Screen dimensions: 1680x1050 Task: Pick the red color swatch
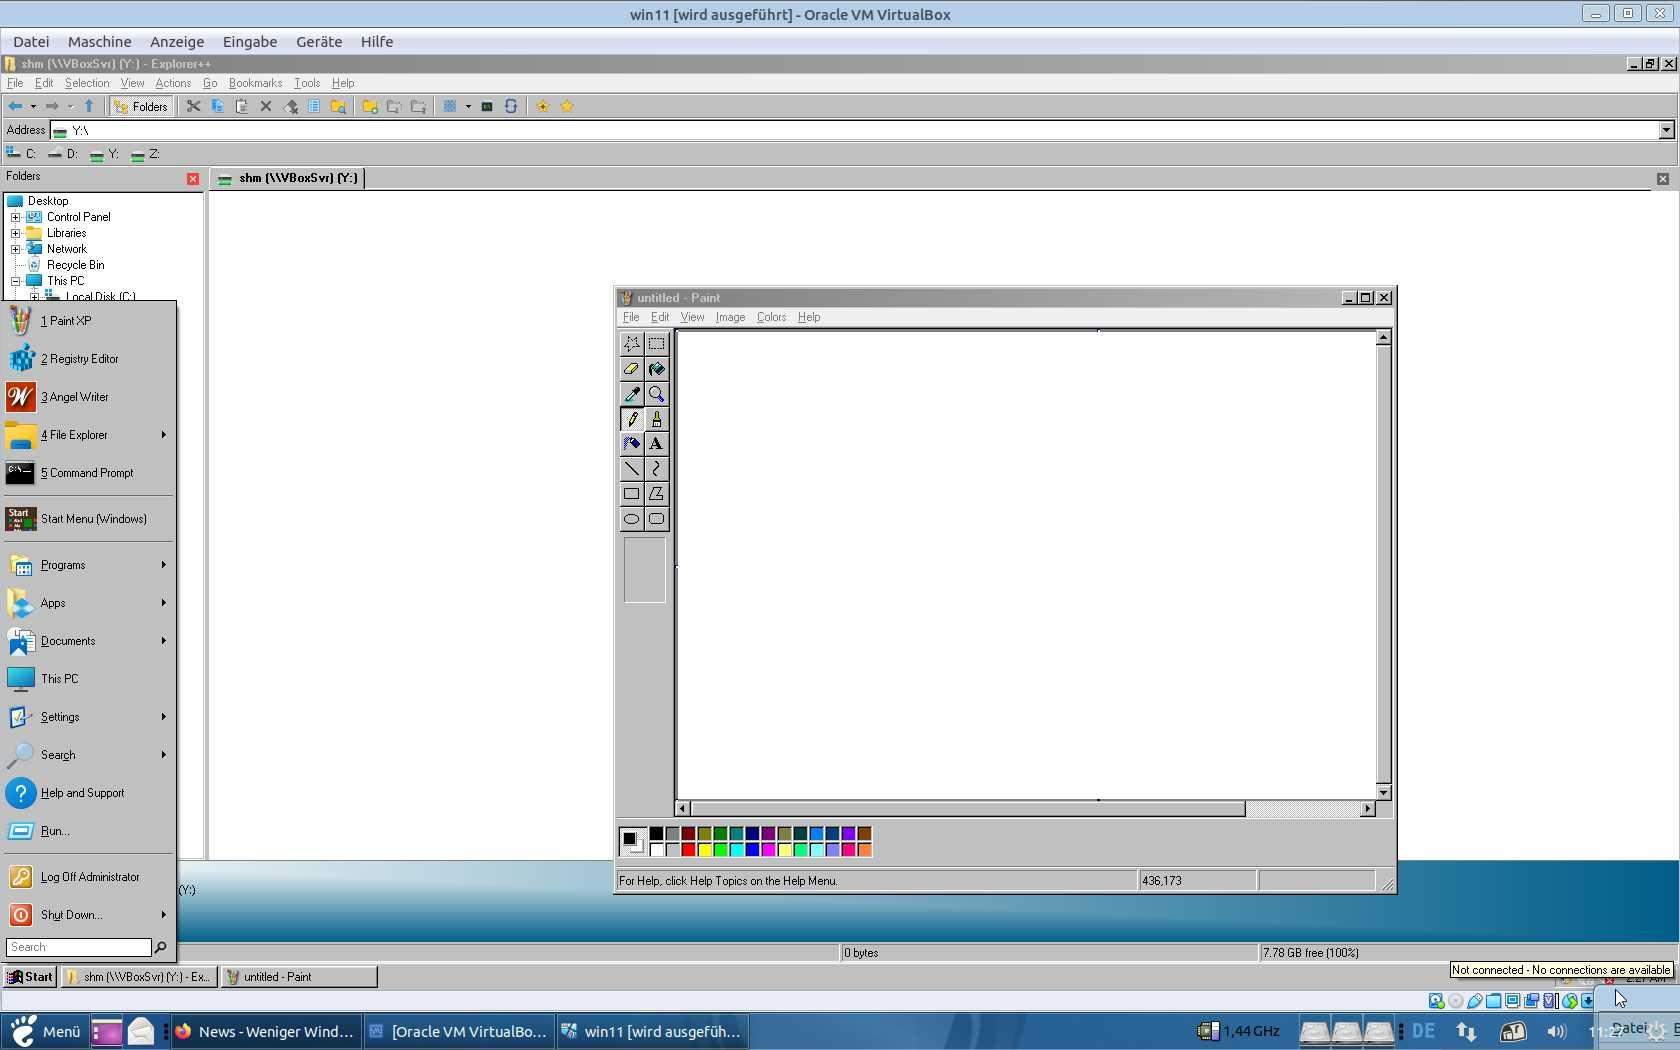pyautogui.click(x=688, y=850)
